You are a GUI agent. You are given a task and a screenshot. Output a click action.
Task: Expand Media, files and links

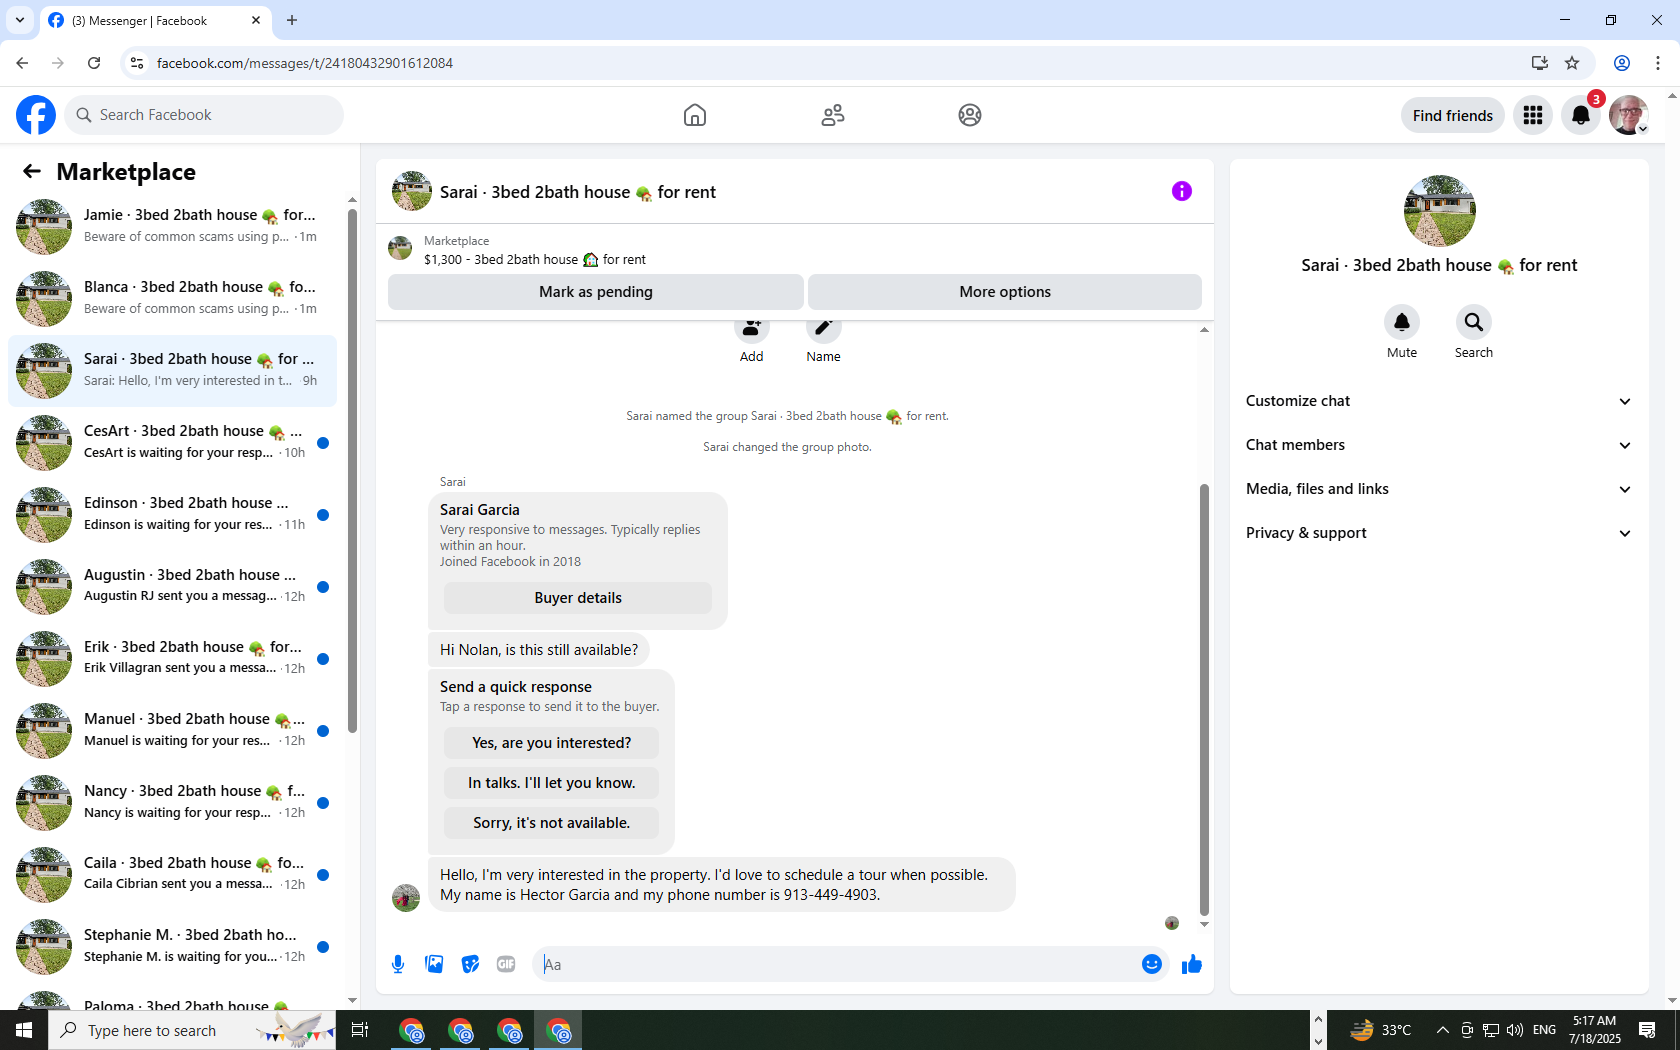click(1439, 489)
